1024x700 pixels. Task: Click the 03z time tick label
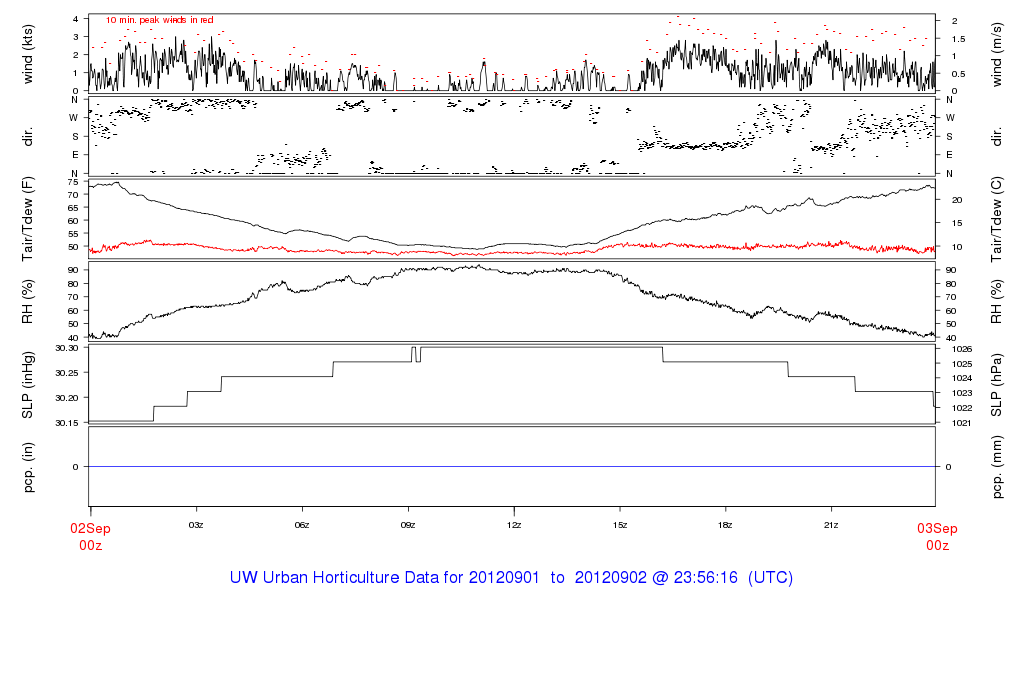click(196, 524)
